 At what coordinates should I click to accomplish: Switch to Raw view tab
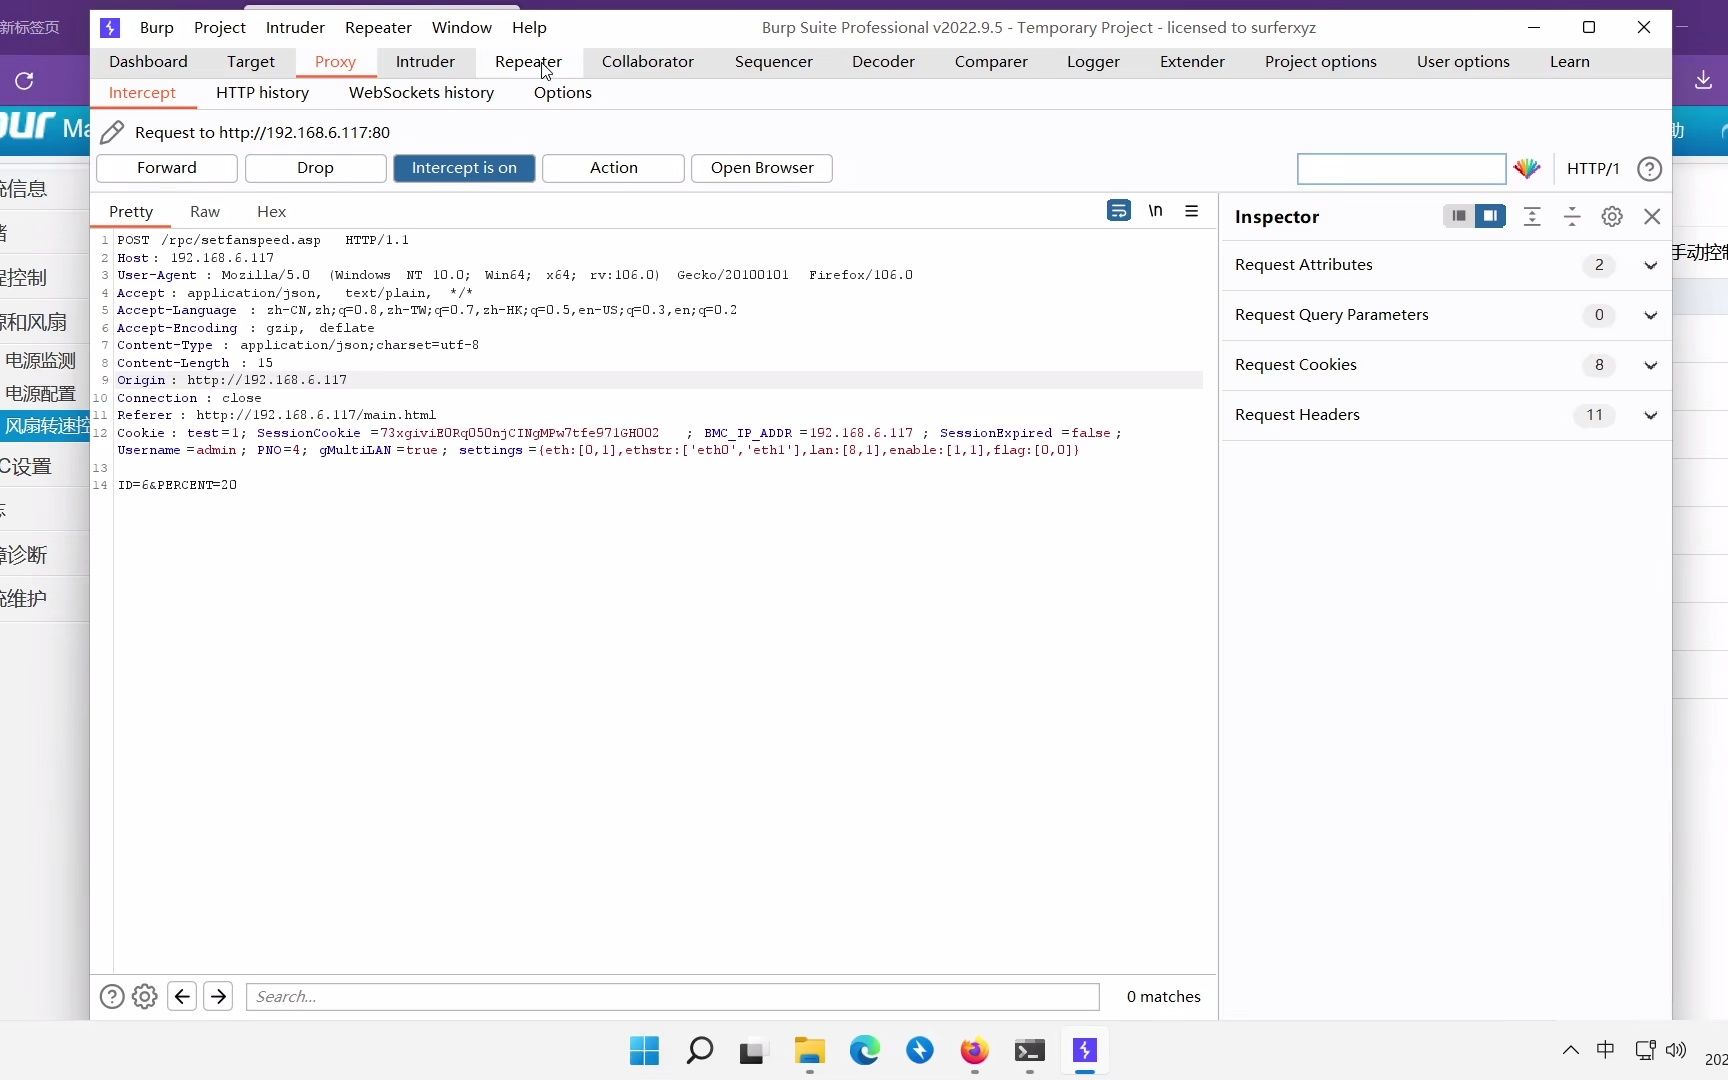[x=205, y=211]
